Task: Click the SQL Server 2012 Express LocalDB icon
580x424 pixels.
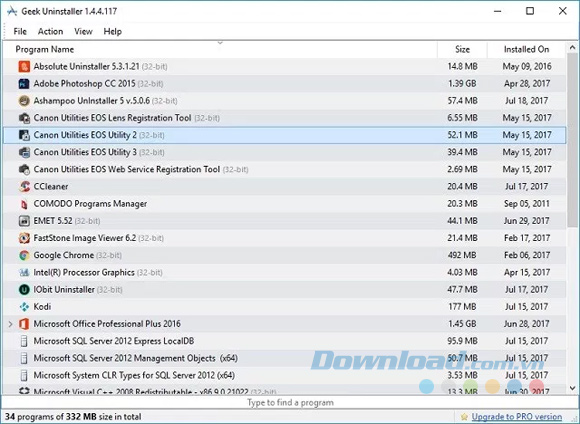Action: [24, 341]
